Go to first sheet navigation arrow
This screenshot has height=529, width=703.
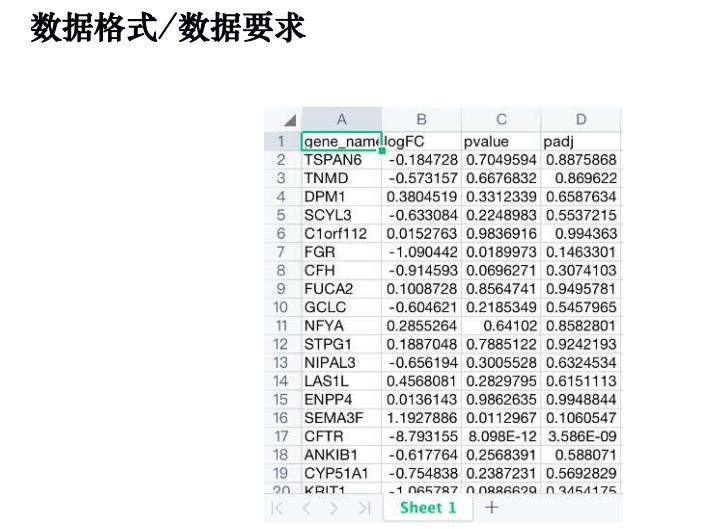pos(278,508)
